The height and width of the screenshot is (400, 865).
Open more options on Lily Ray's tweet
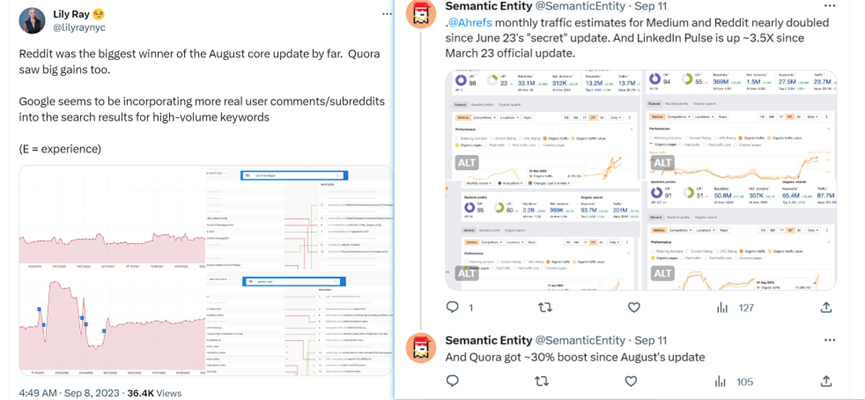pos(388,12)
